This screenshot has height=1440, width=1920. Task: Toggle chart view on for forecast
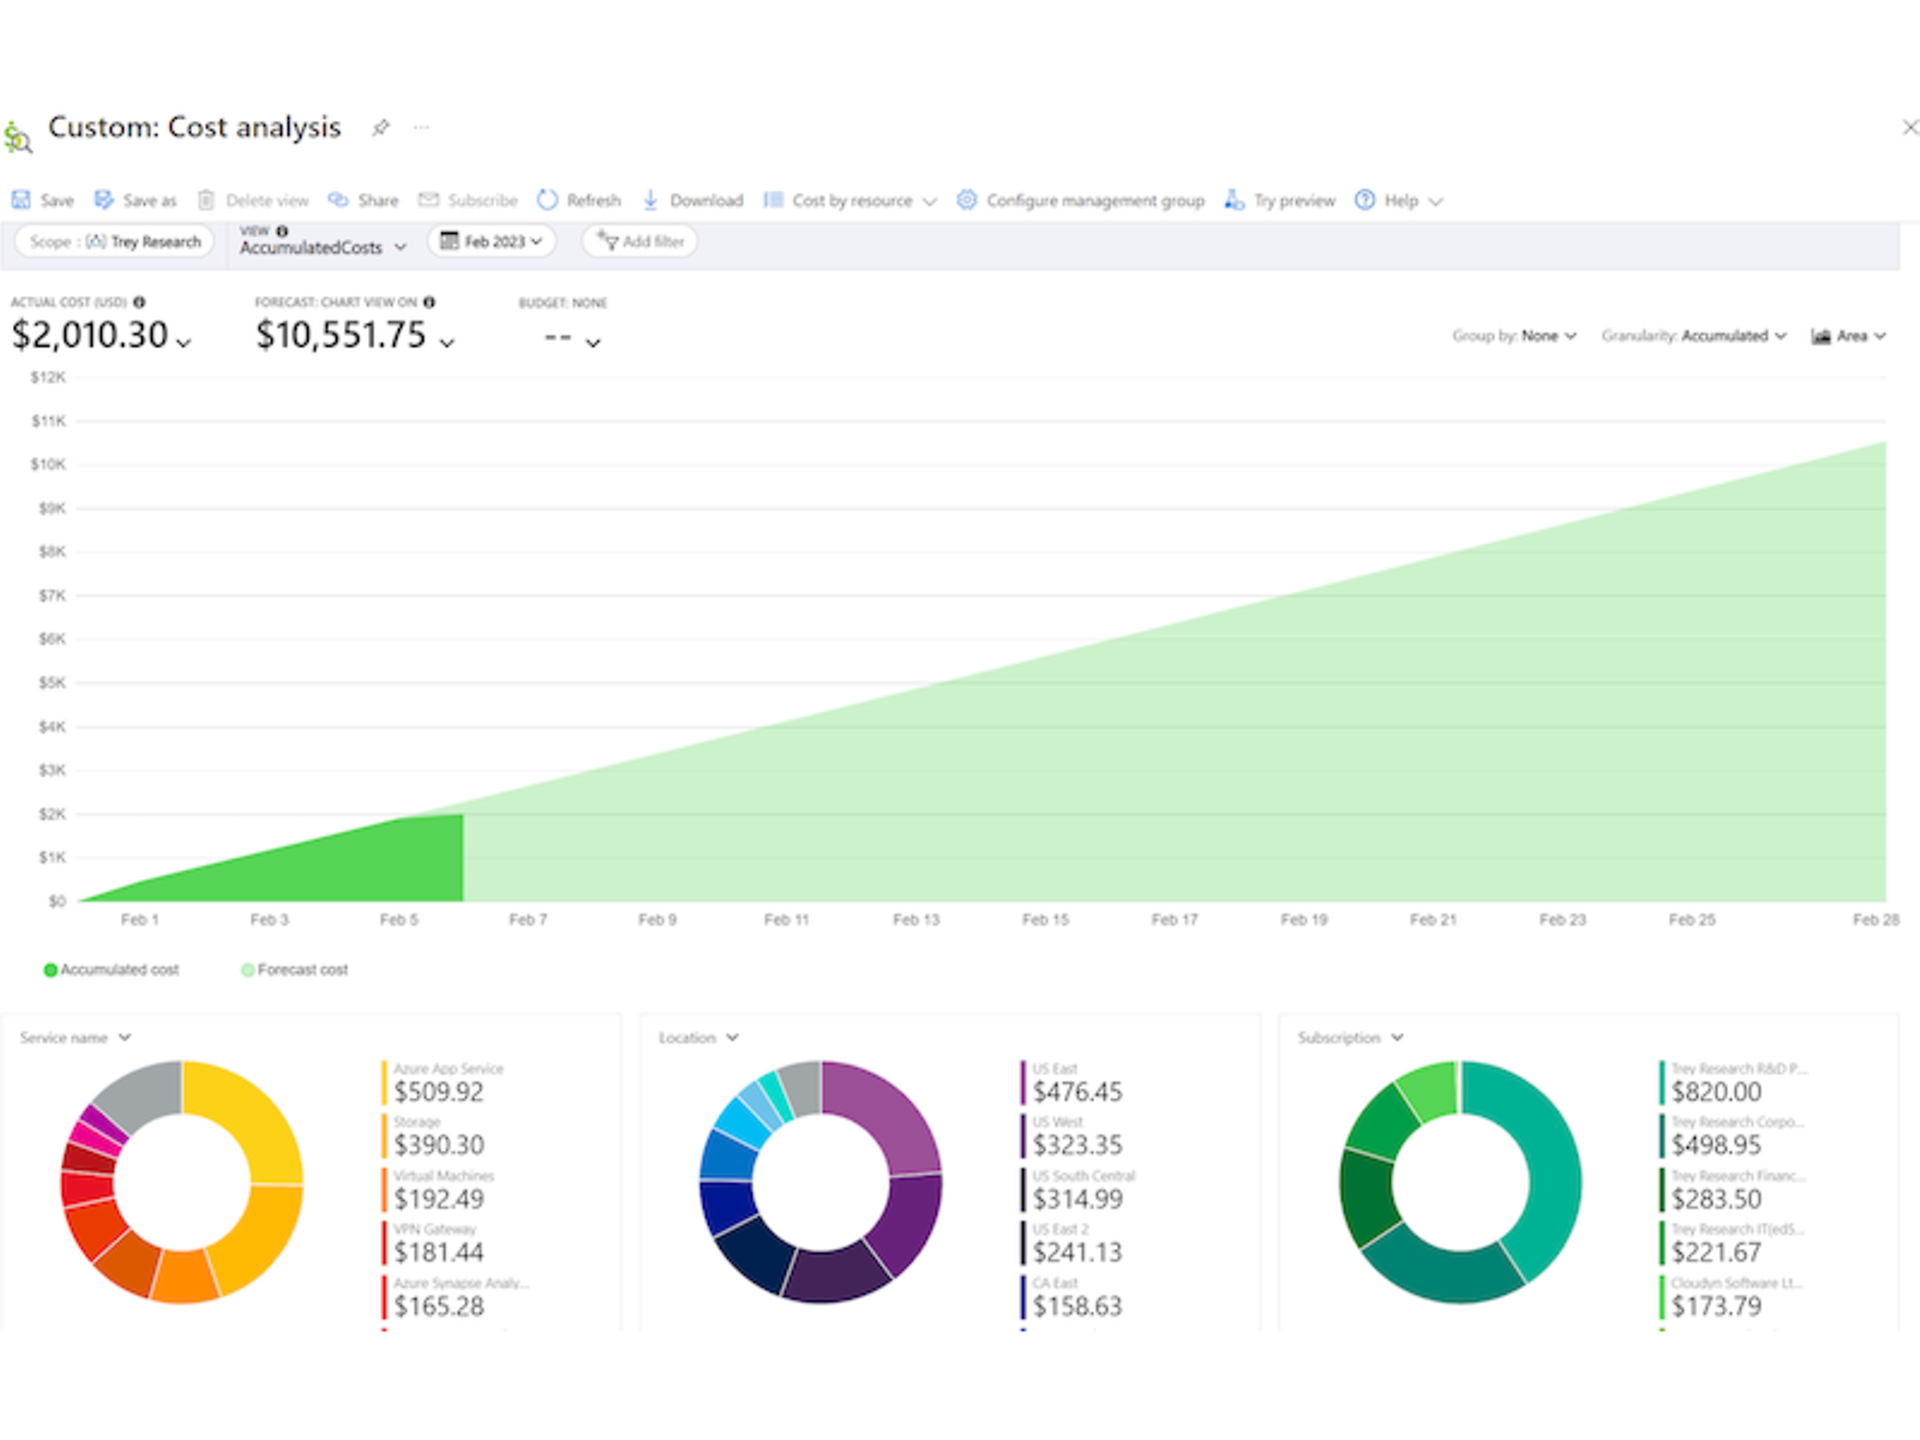click(x=447, y=340)
